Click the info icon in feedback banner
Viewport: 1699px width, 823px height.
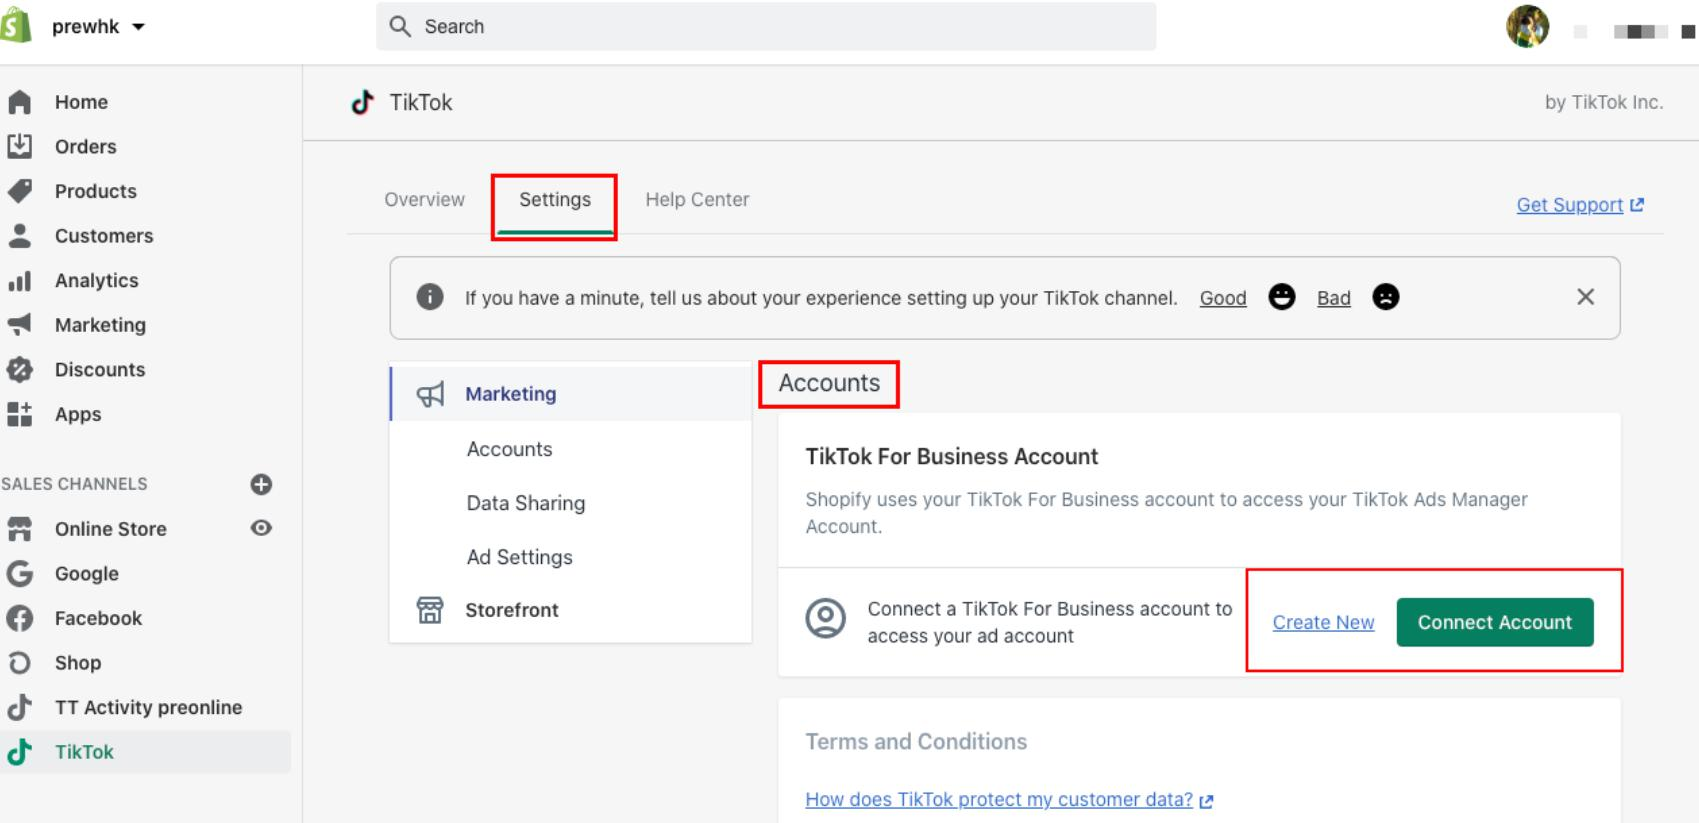point(430,297)
